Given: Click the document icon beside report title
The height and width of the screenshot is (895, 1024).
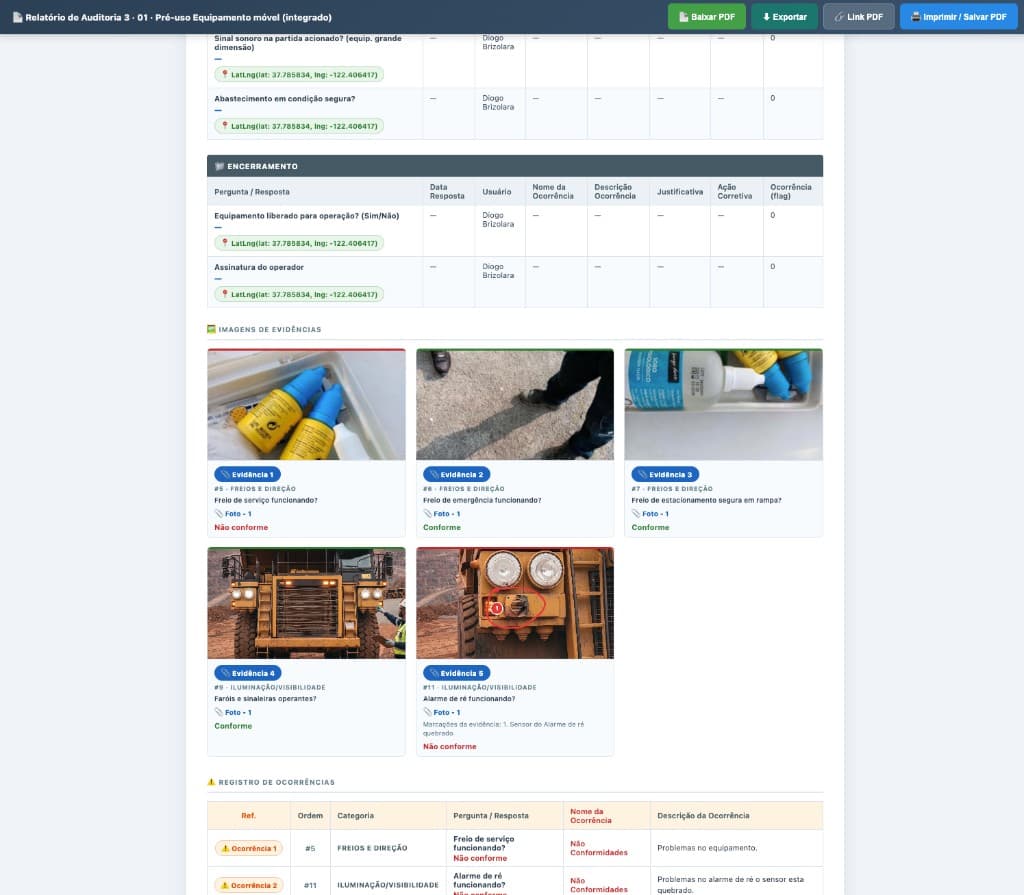Looking at the screenshot, I should coord(18,18).
